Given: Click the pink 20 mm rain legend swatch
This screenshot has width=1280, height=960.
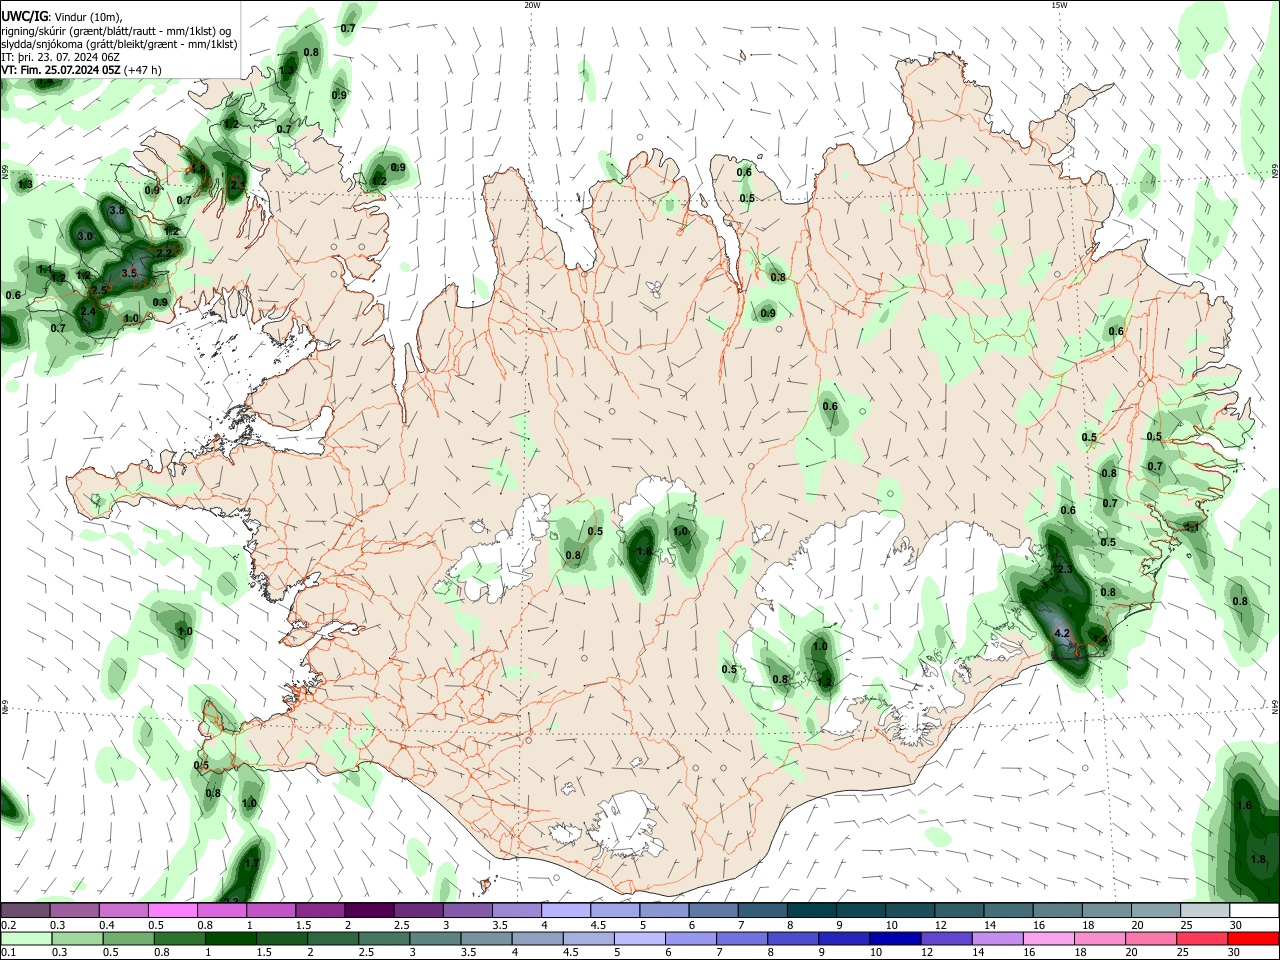Looking at the screenshot, I should coord(1151,939).
